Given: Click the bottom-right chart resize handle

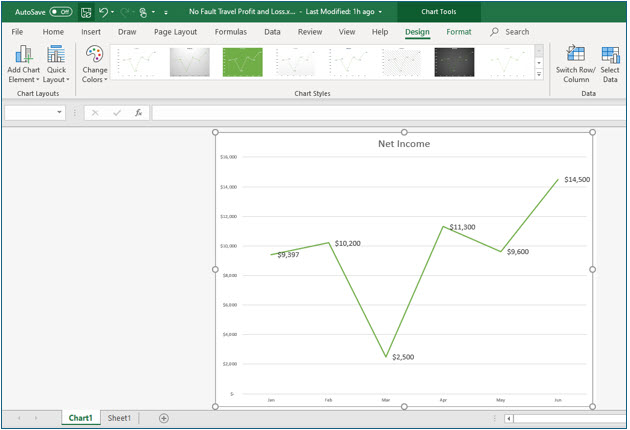Looking at the screenshot, I should pyautogui.click(x=592, y=406).
